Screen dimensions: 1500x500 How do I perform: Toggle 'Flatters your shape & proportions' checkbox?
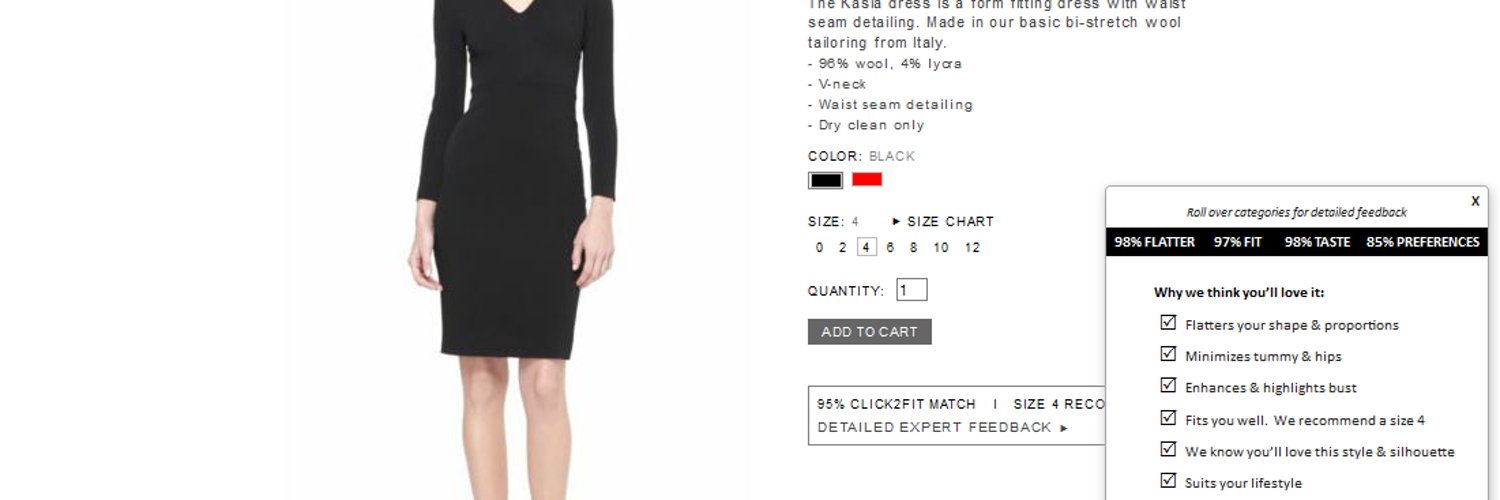[1168, 323]
